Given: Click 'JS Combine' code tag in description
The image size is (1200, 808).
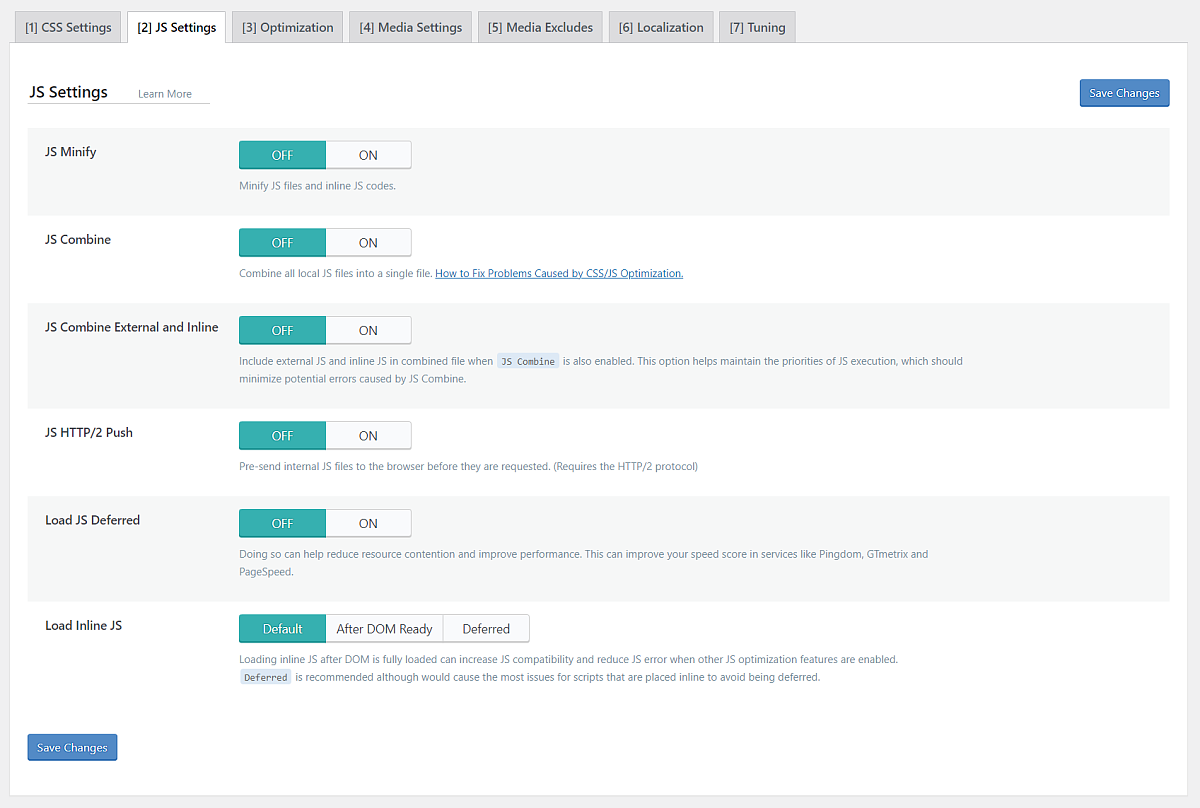Looking at the screenshot, I should [527, 361].
